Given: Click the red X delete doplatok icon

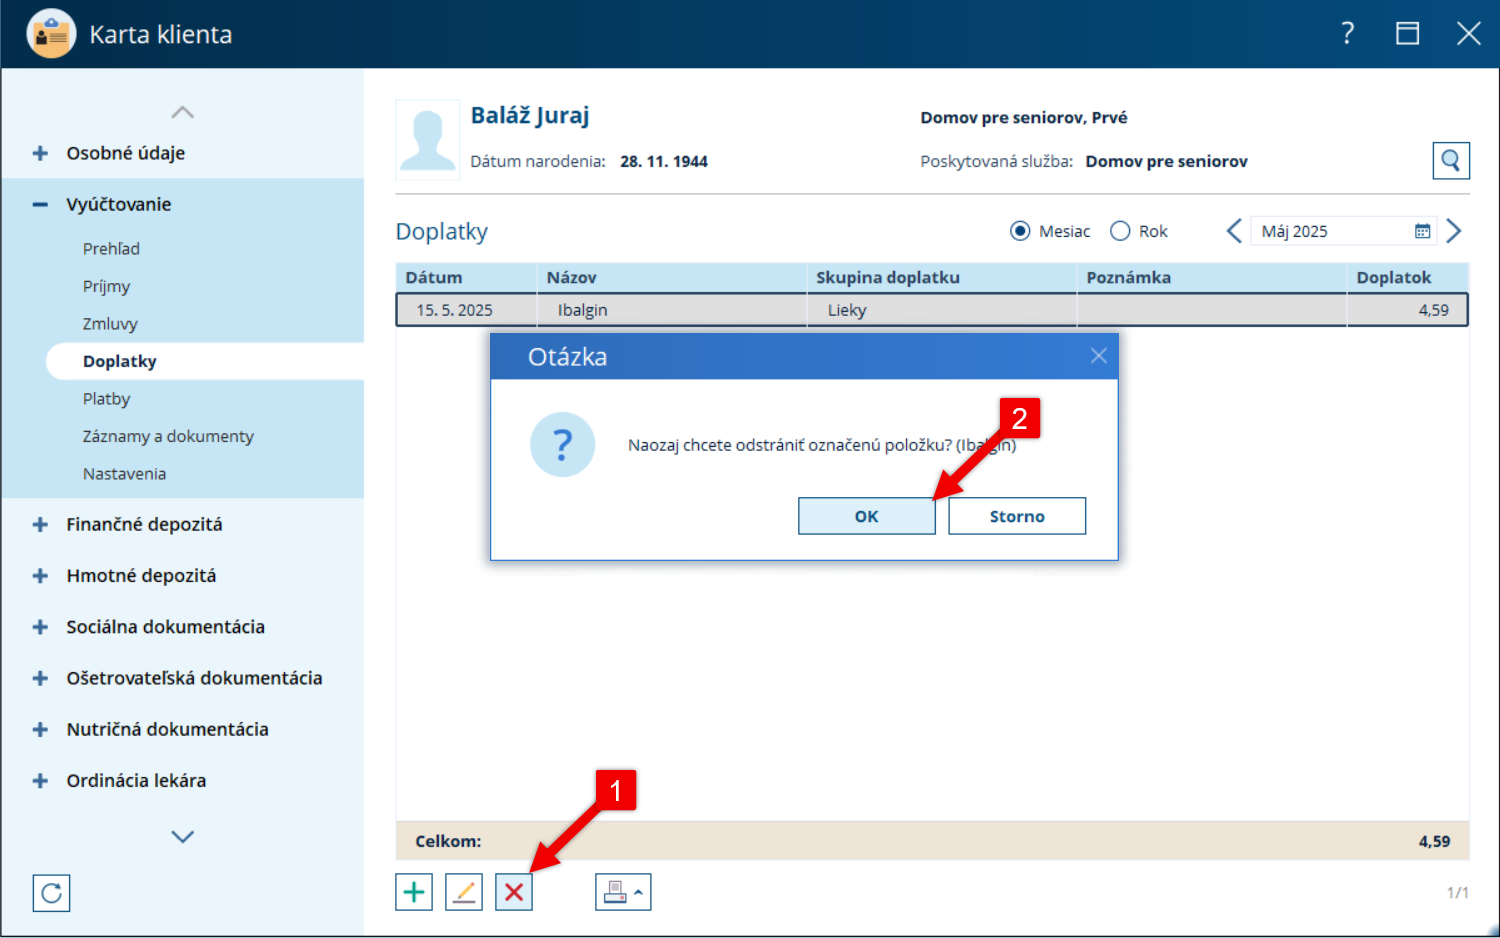Looking at the screenshot, I should pyautogui.click(x=514, y=892).
